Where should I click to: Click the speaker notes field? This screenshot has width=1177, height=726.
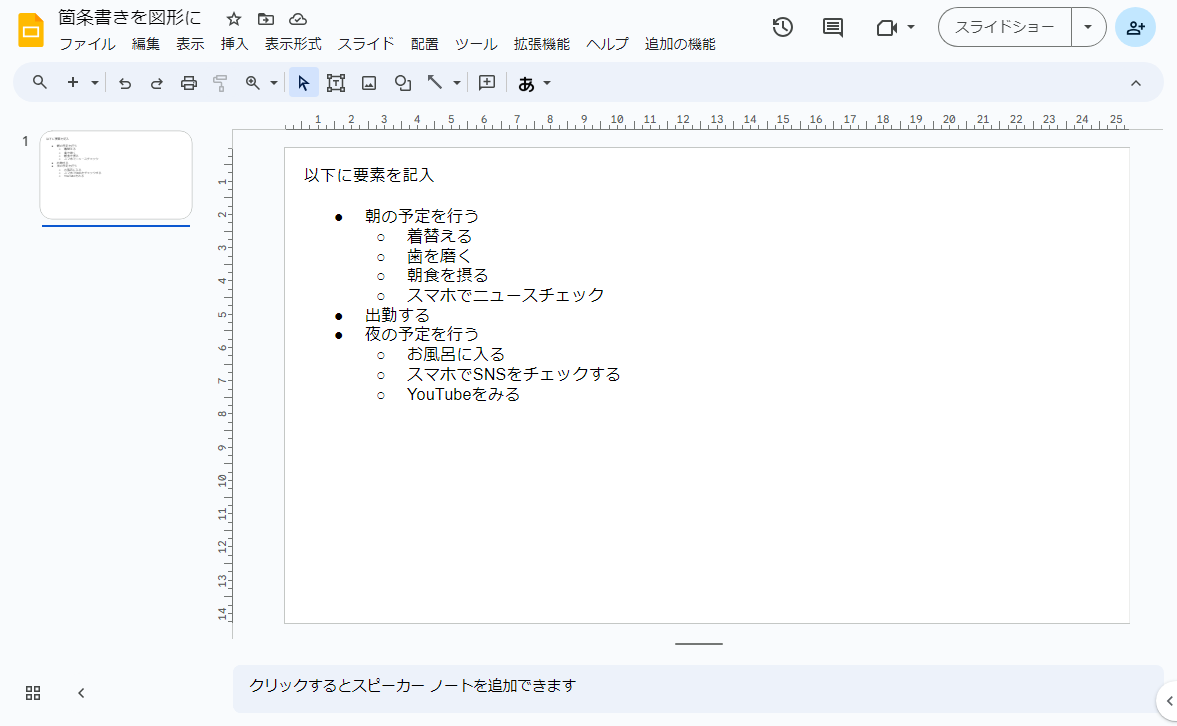[697, 687]
